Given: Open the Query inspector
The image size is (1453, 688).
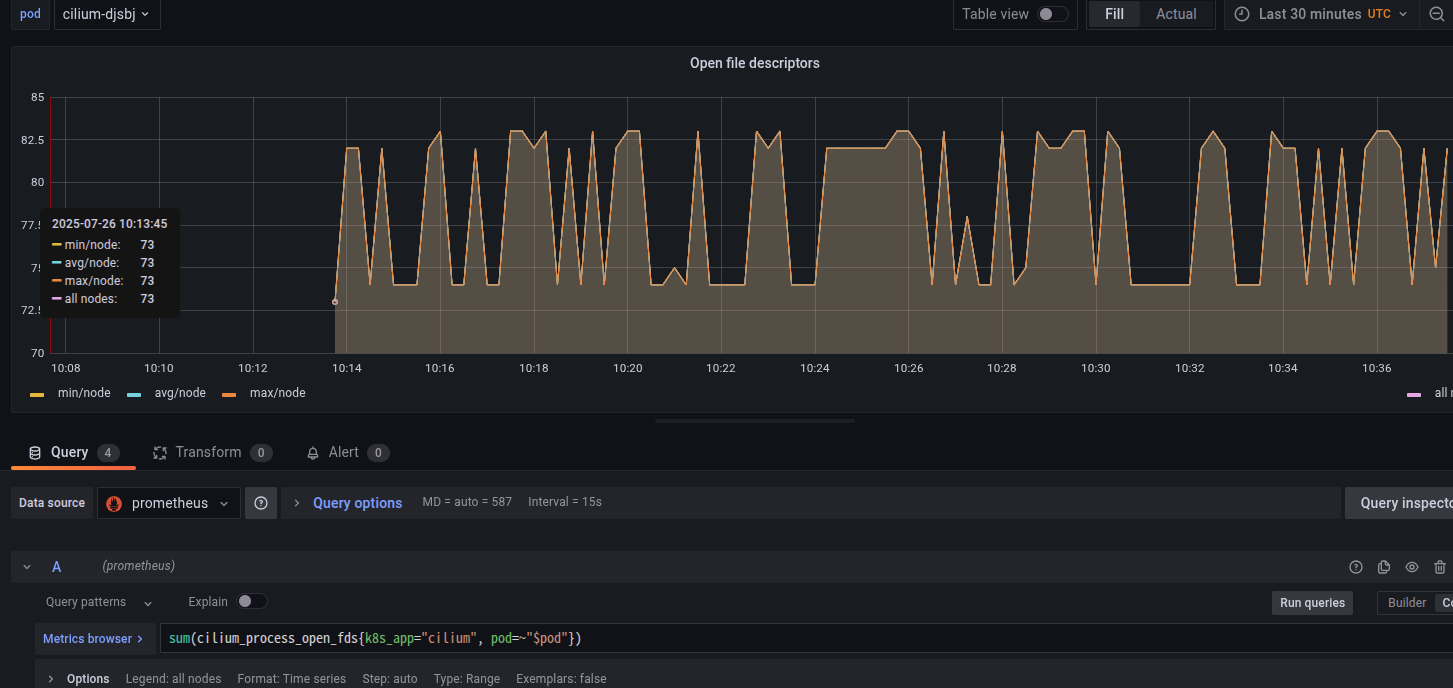Looking at the screenshot, I should [x=1399, y=503].
